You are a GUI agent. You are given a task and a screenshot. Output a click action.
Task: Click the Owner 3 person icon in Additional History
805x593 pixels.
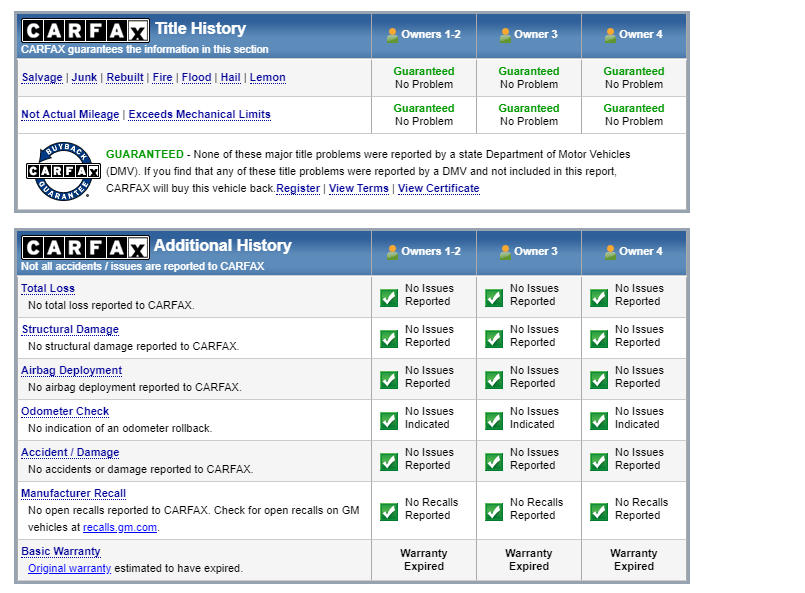pyautogui.click(x=505, y=252)
